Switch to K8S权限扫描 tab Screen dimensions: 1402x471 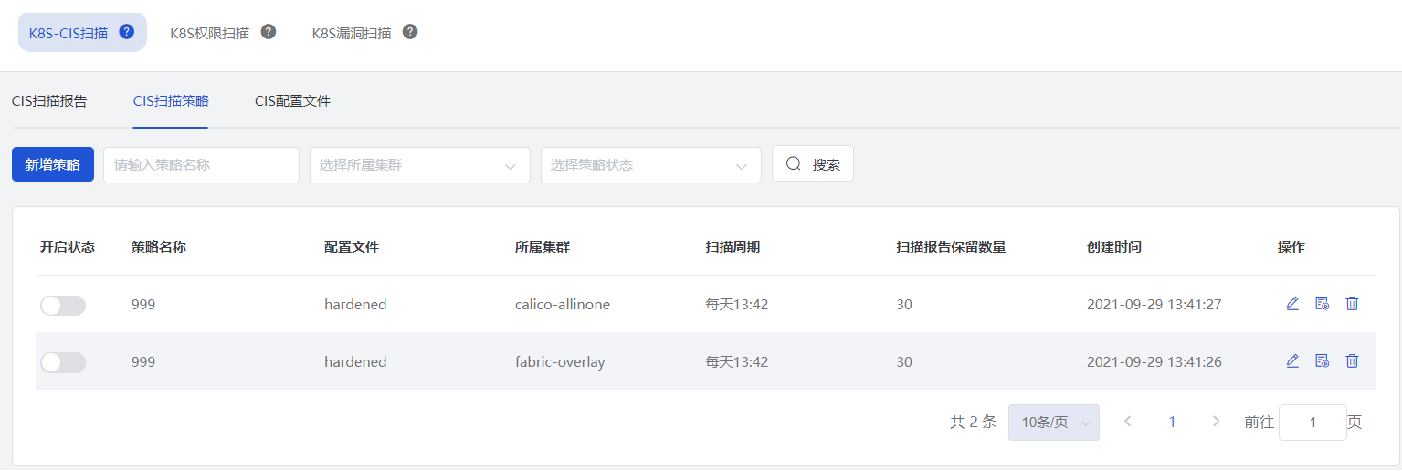[x=209, y=32]
